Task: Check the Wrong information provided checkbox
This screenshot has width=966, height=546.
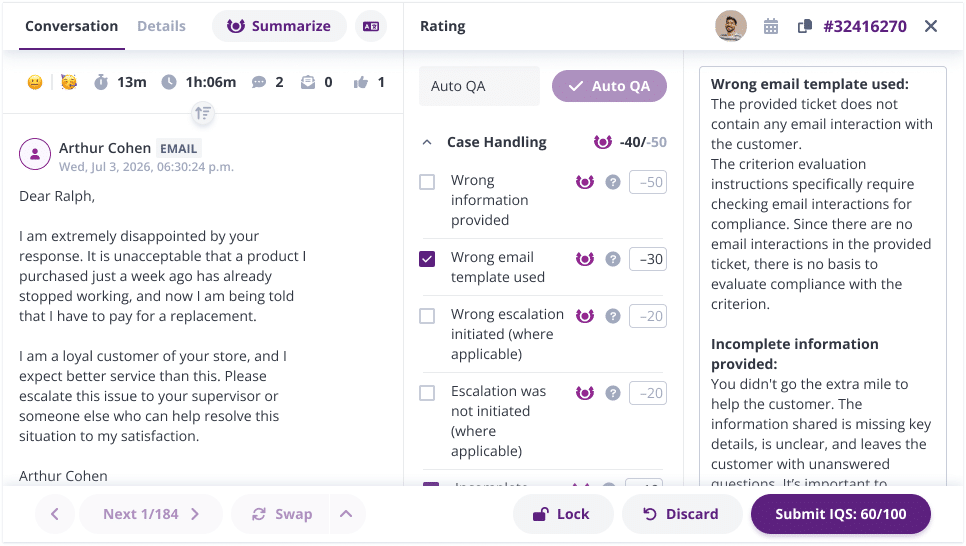Action: [427, 182]
